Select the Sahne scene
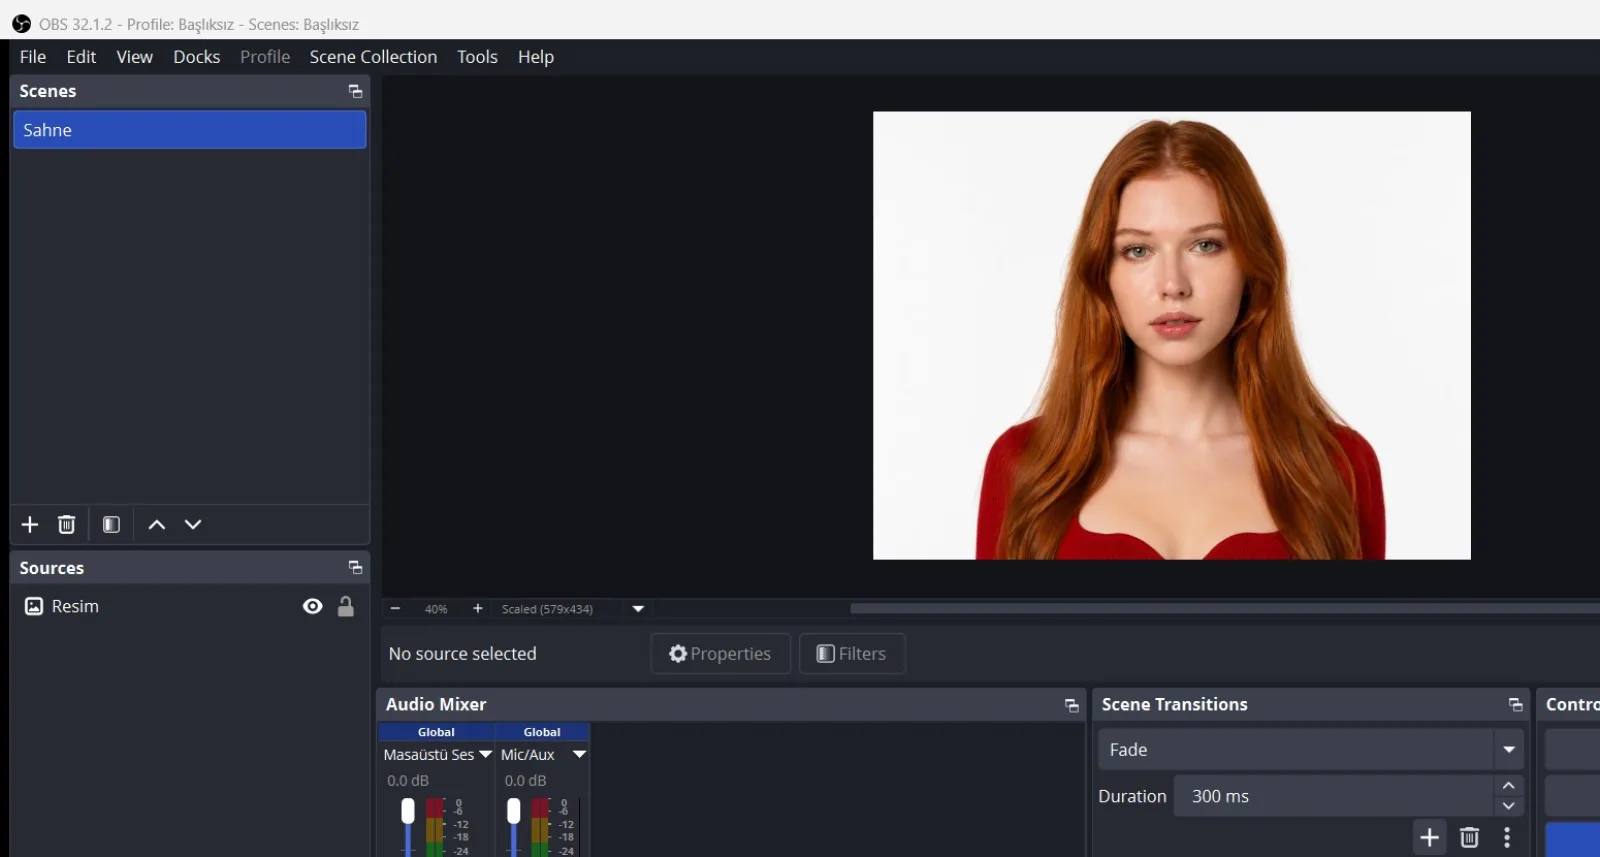The width and height of the screenshot is (1600, 857). pyautogui.click(x=190, y=130)
